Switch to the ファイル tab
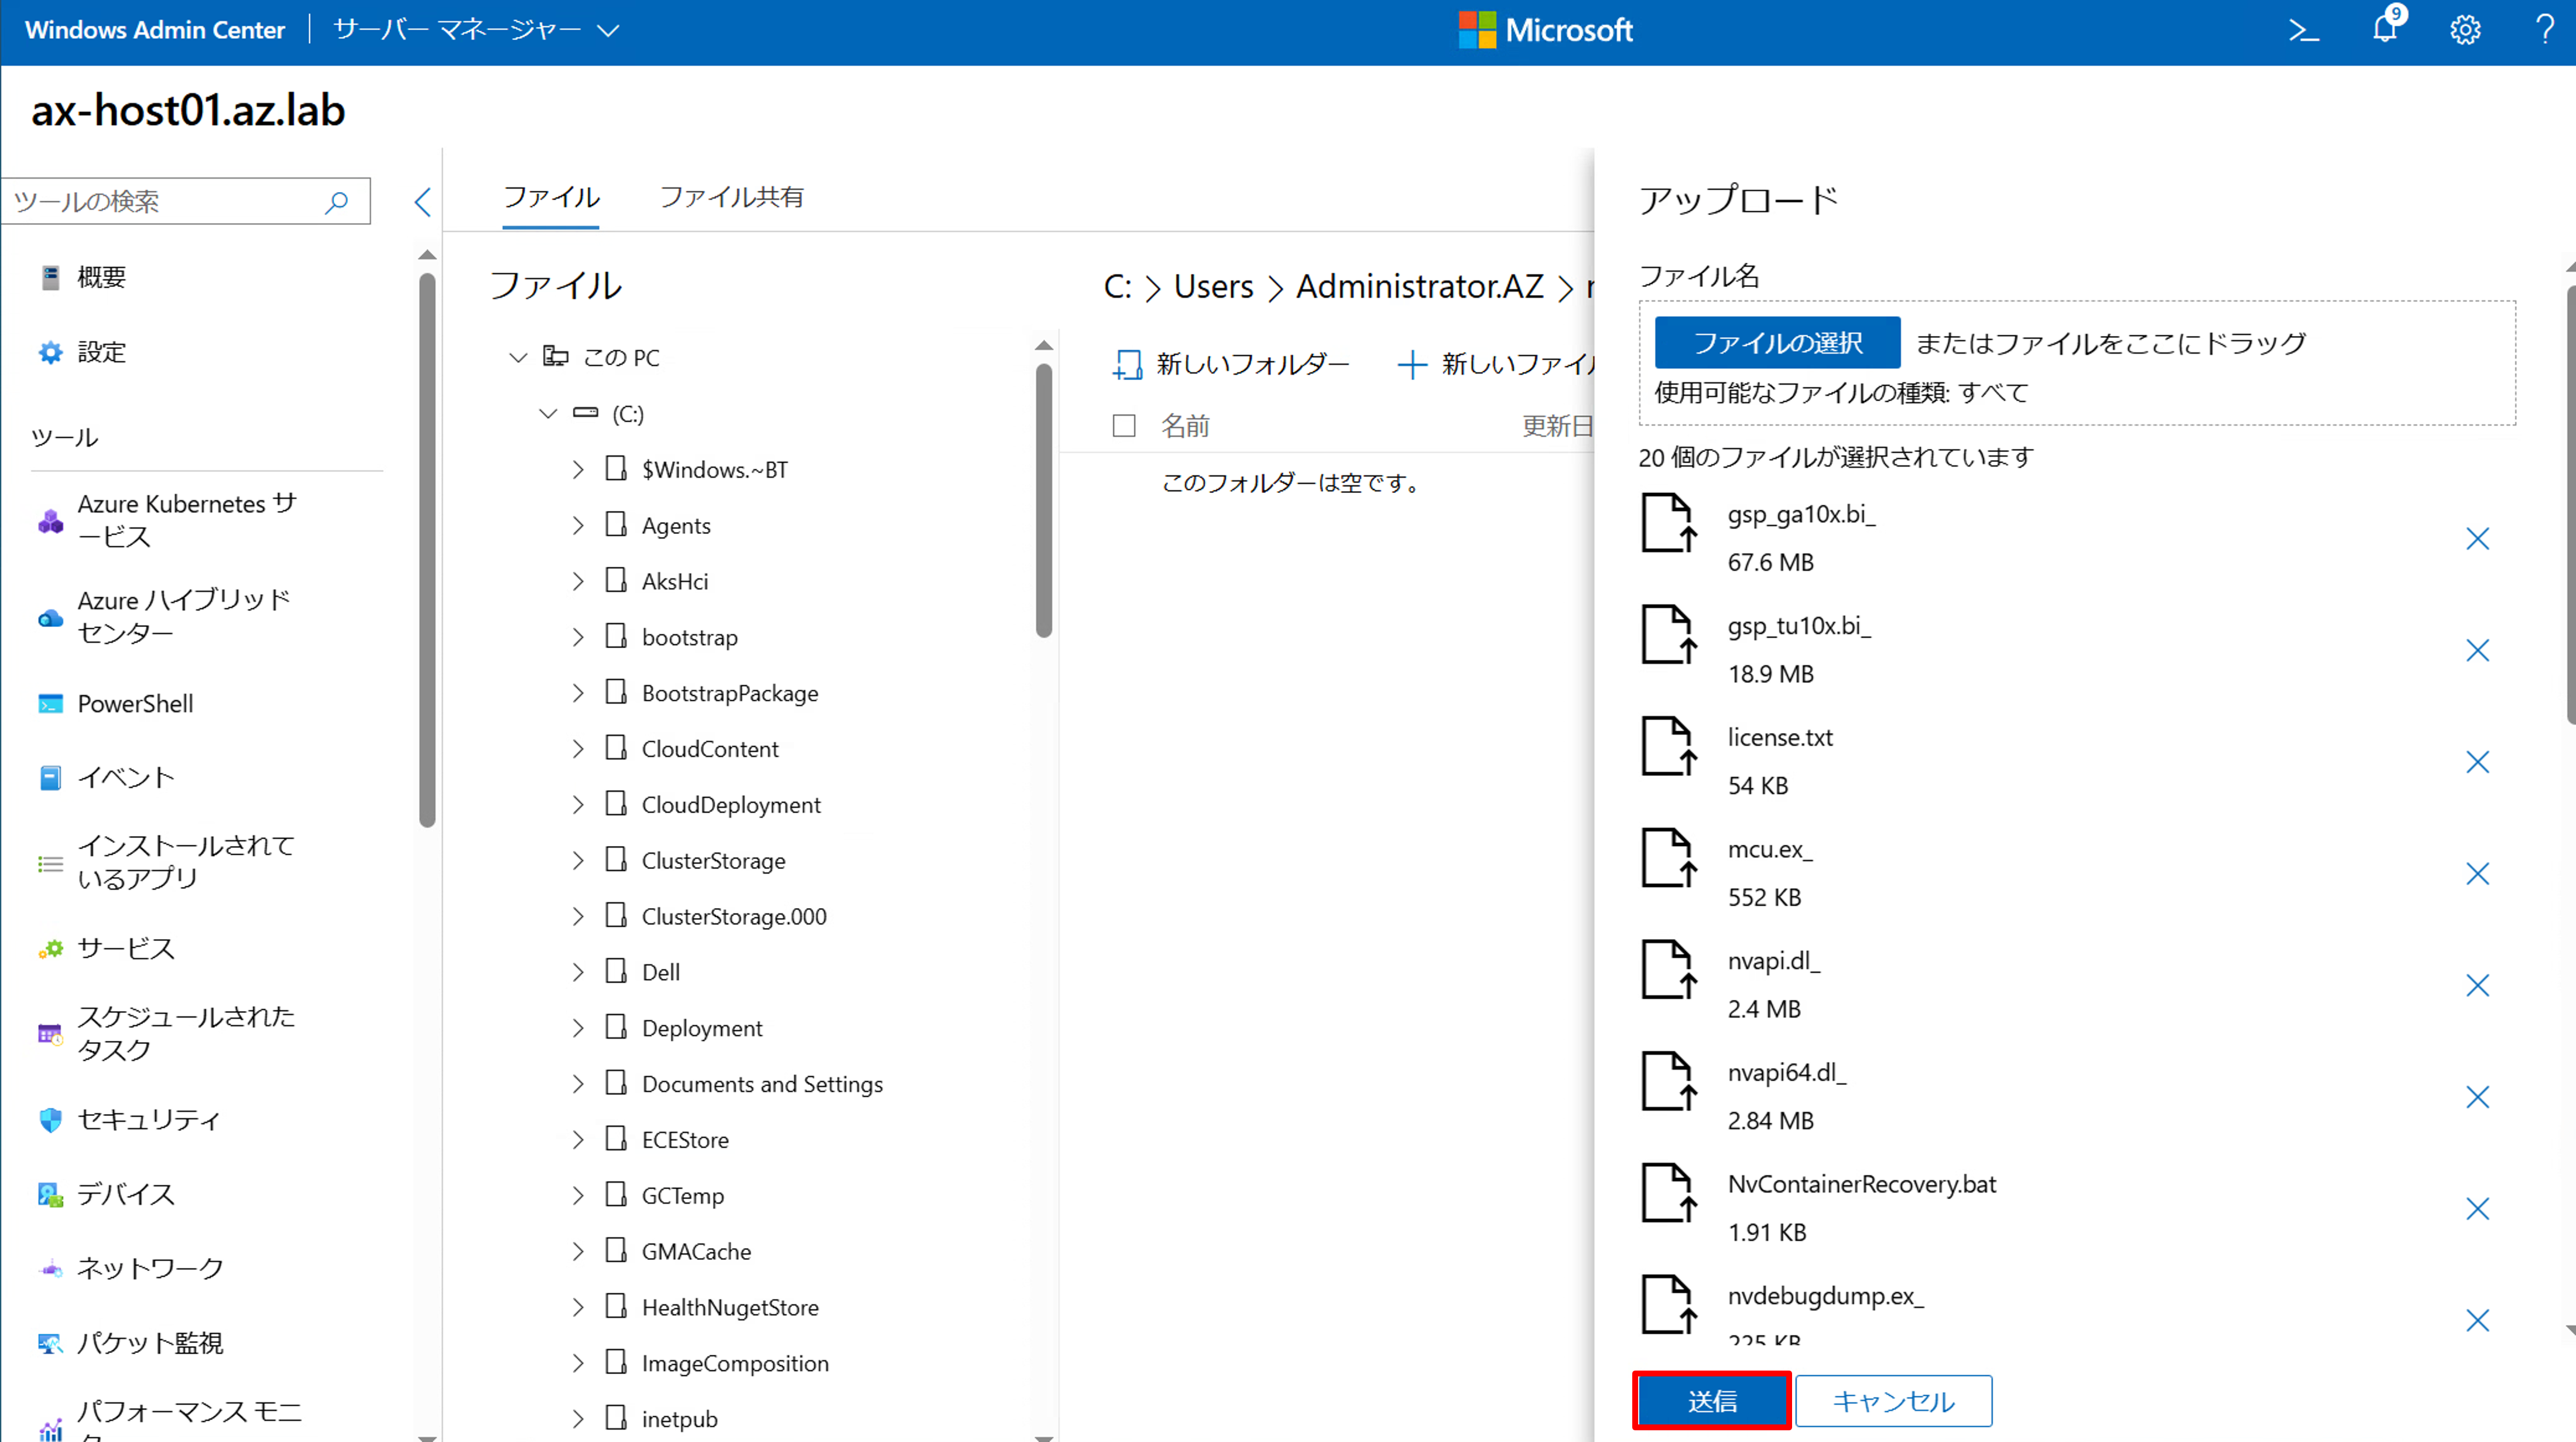Viewport: 2576px width, 1442px height. click(551, 197)
